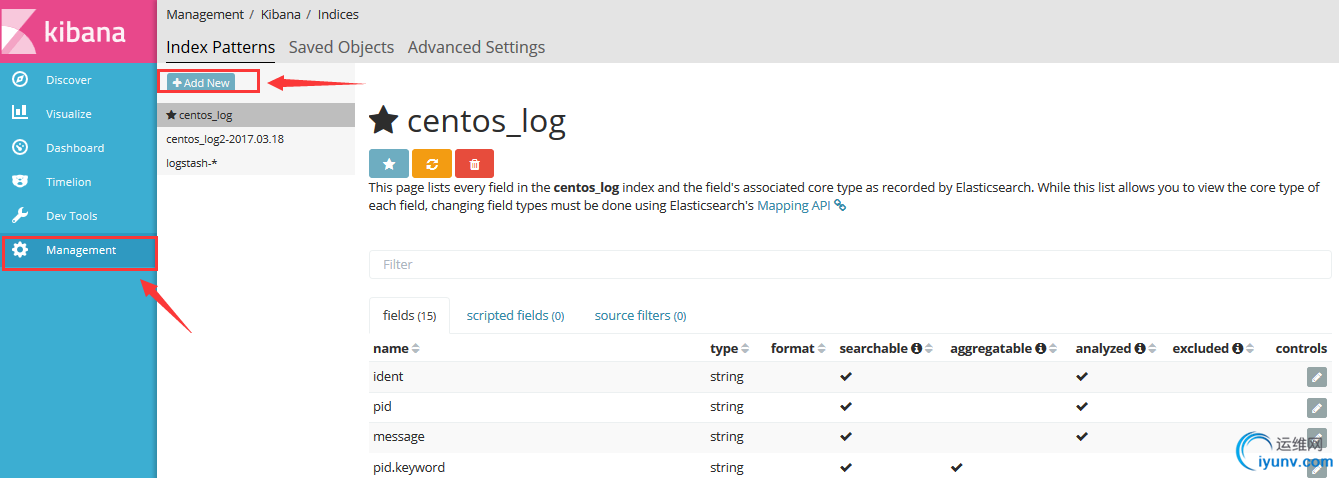Open Management gear icon
The height and width of the screenshot is (478, 1339).
click(x=20, y=250)
